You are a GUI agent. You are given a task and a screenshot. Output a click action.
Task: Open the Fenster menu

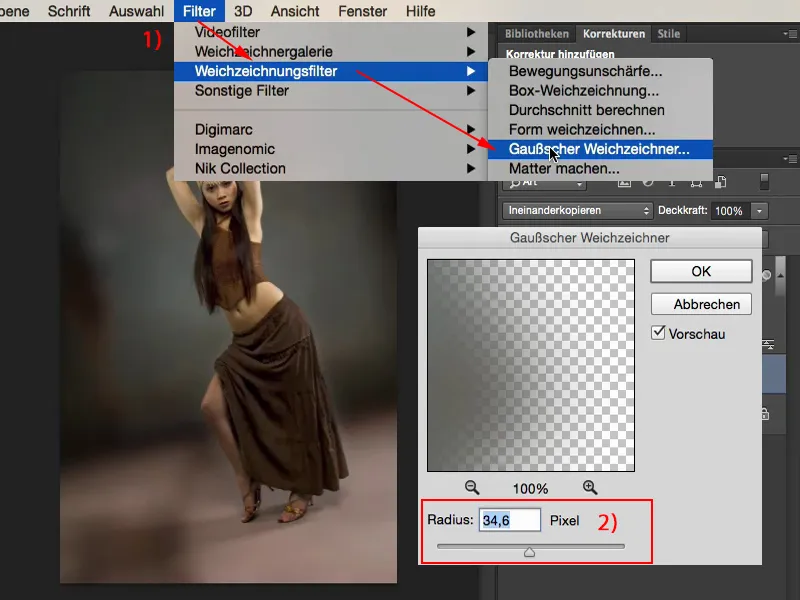coord(362,11)
